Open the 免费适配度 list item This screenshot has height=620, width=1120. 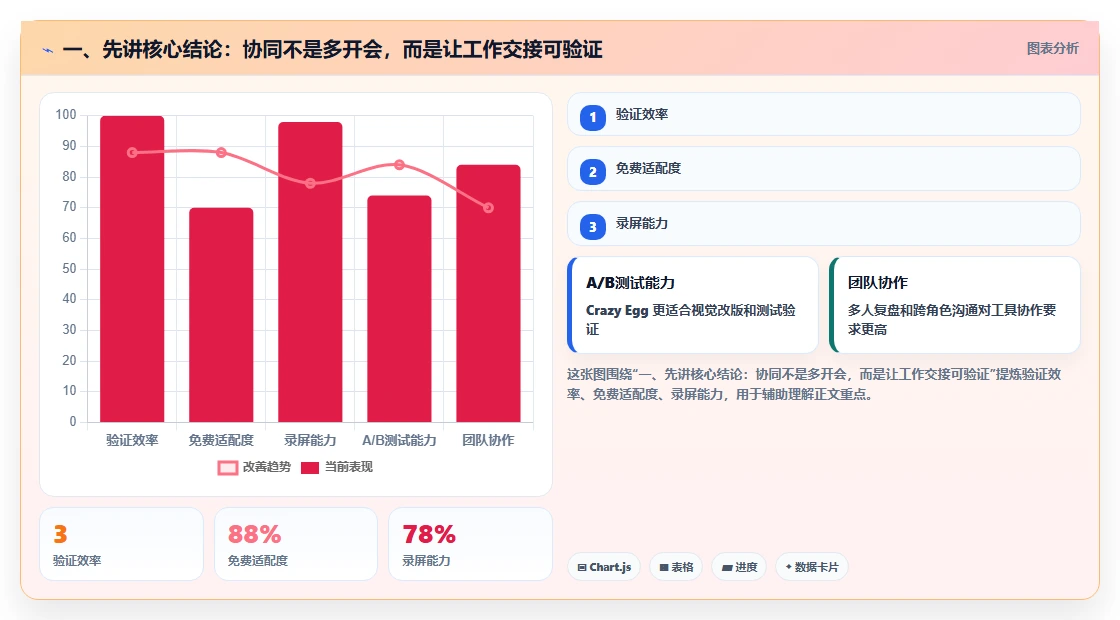(824, 169)
